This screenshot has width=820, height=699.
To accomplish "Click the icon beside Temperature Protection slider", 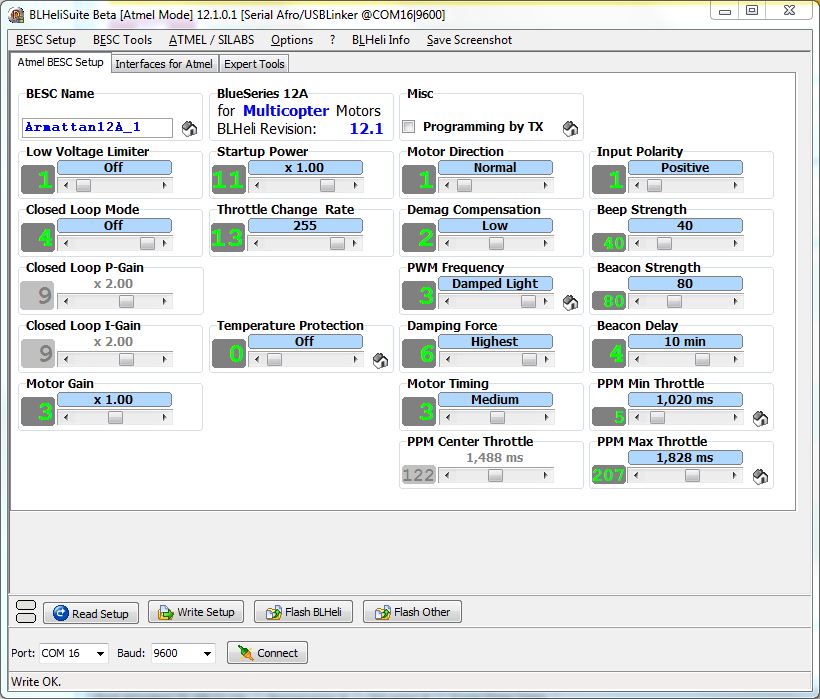I will 380,361.
